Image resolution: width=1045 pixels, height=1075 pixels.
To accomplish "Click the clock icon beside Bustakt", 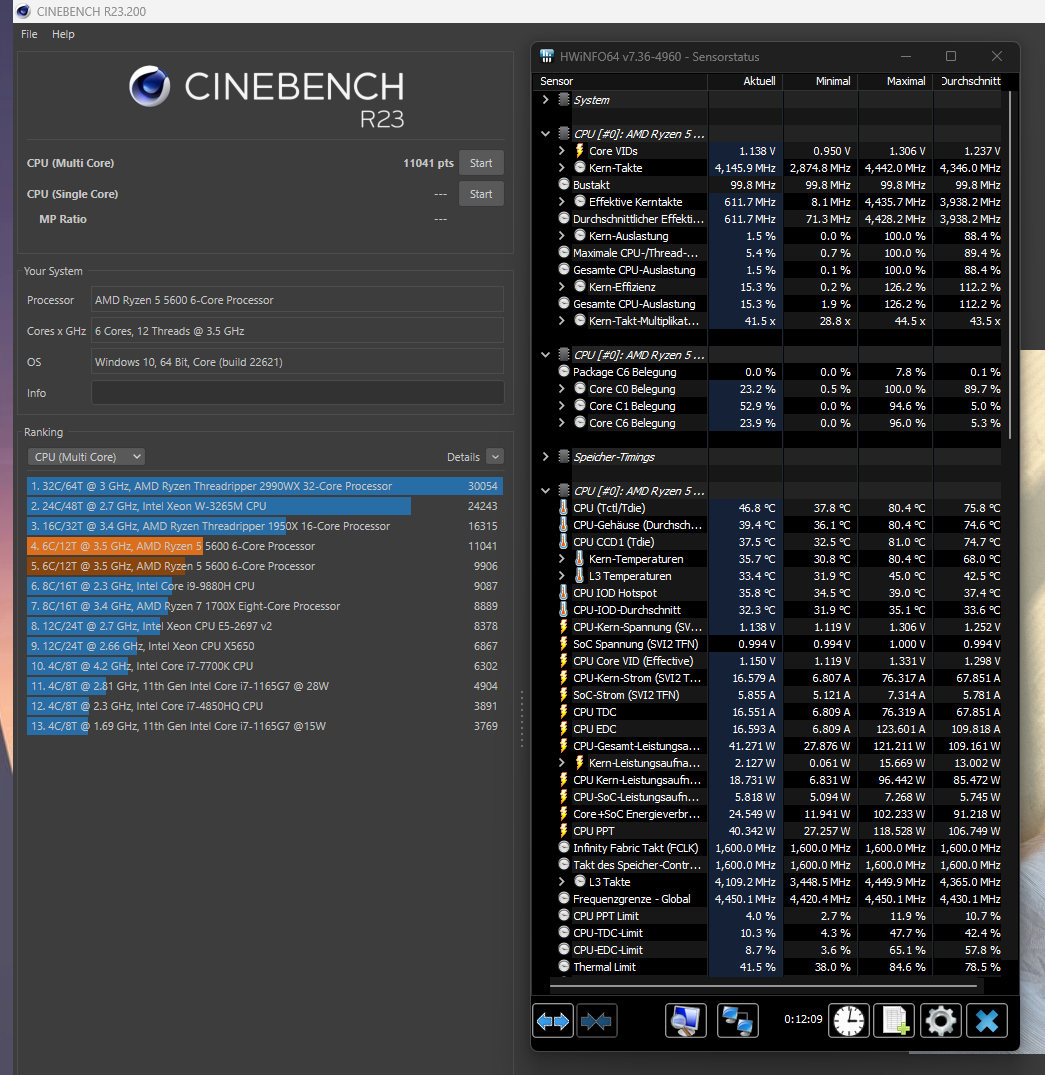I will 564,184.
